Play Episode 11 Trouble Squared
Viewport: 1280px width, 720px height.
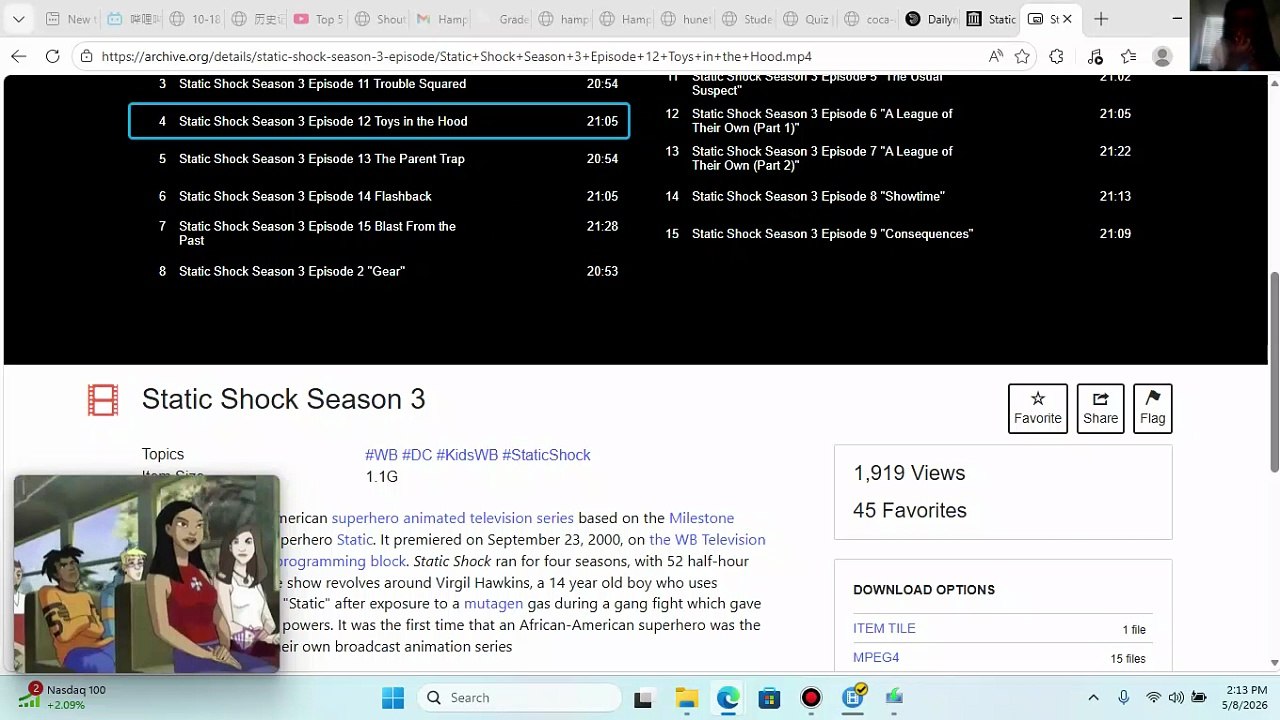[379, 84]
